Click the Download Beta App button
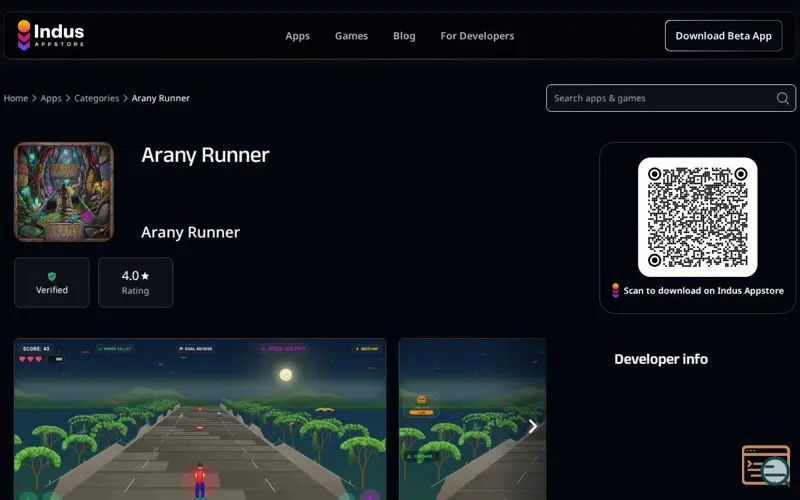 [723, 36]
